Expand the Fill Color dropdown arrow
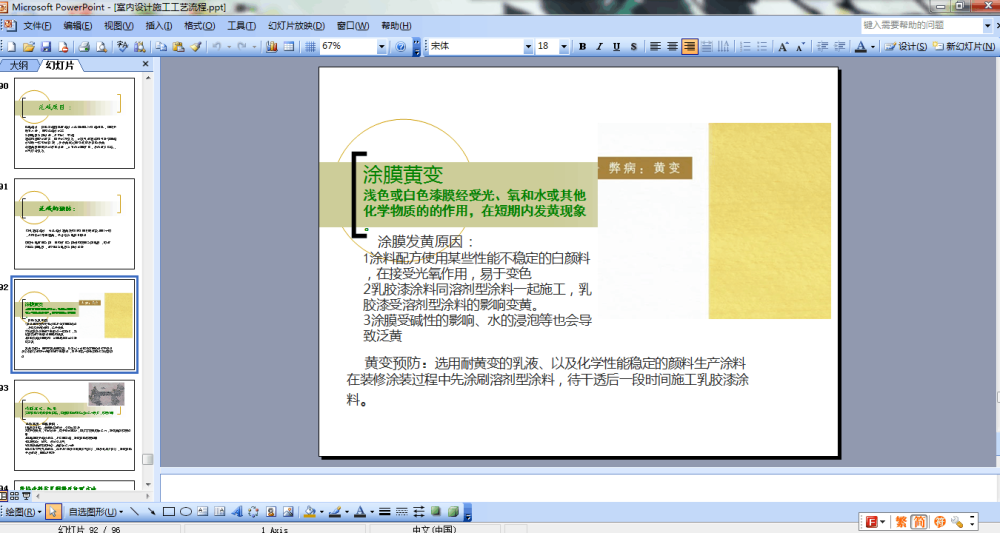This screenshot has height=533, width=1000. (x=321, y=511)
